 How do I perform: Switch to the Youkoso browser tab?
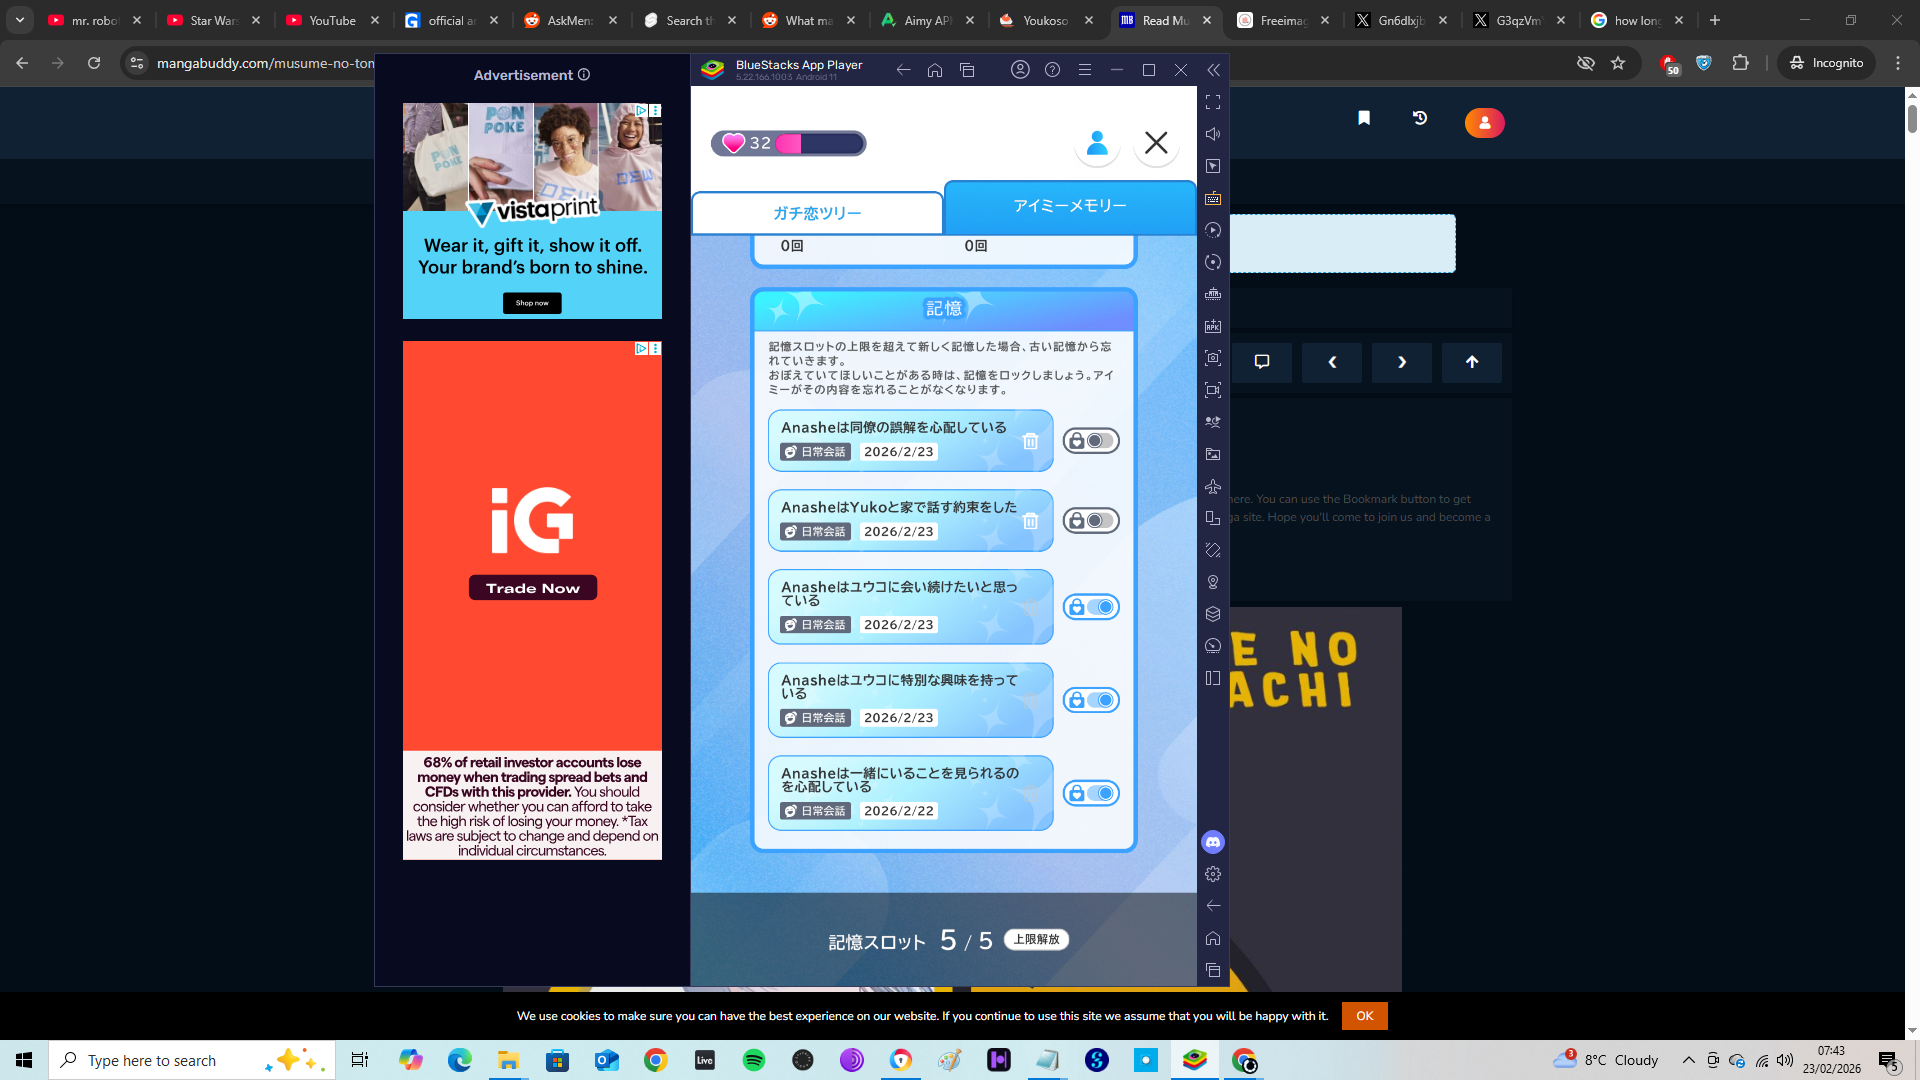[x=1046, y=20]
